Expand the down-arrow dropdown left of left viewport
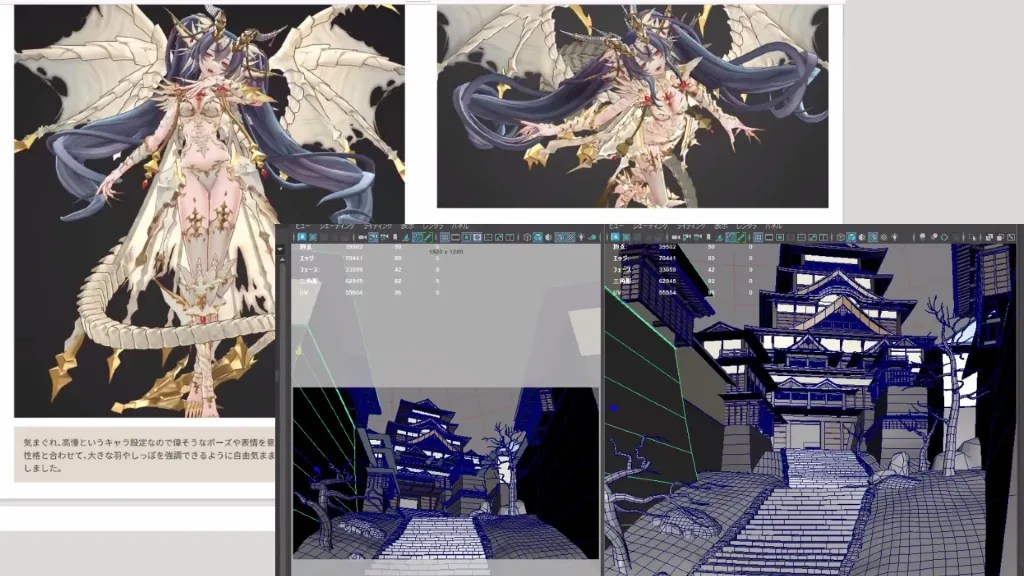The width and height of the screenshot is (1024, 576). point(280,249)
